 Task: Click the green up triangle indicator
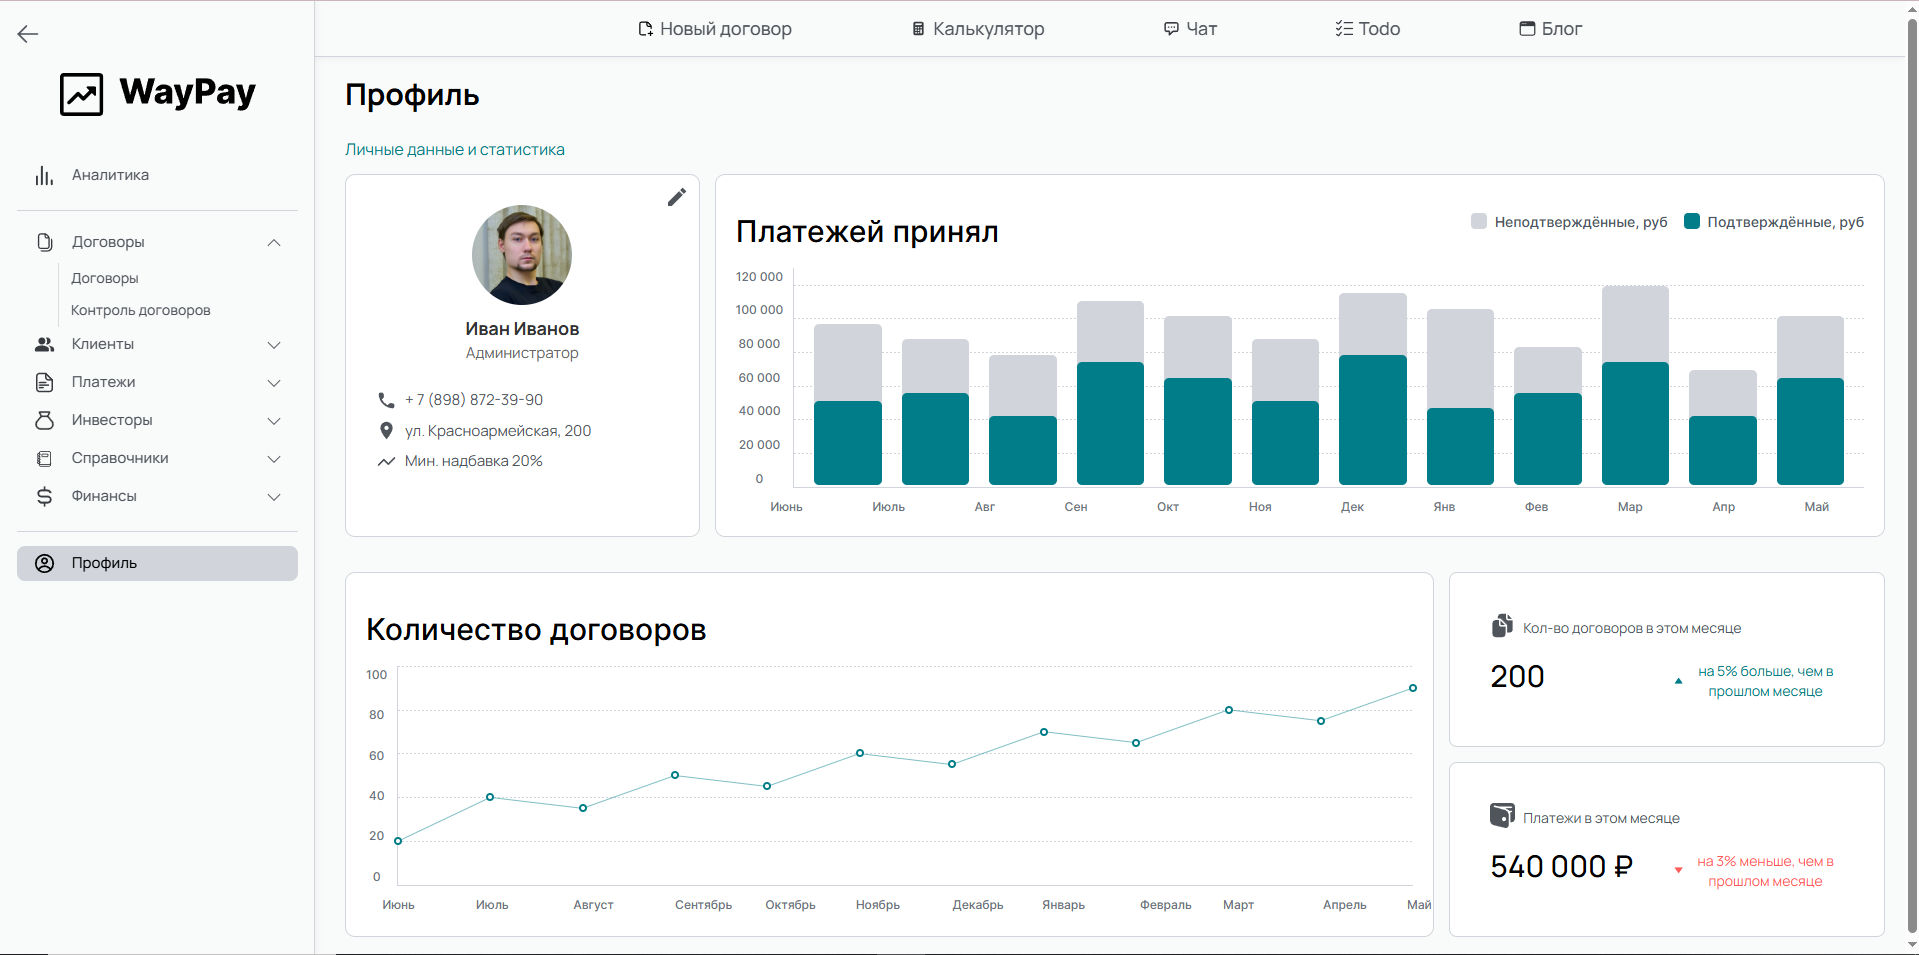1678,681
